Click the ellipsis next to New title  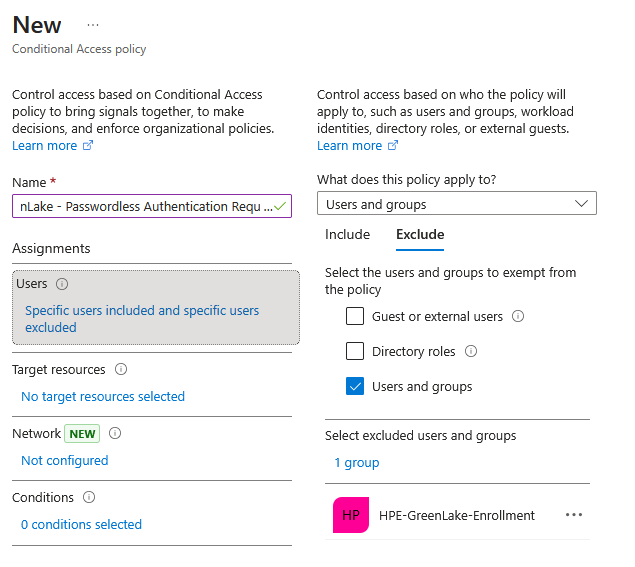click(x=93, y=25)
